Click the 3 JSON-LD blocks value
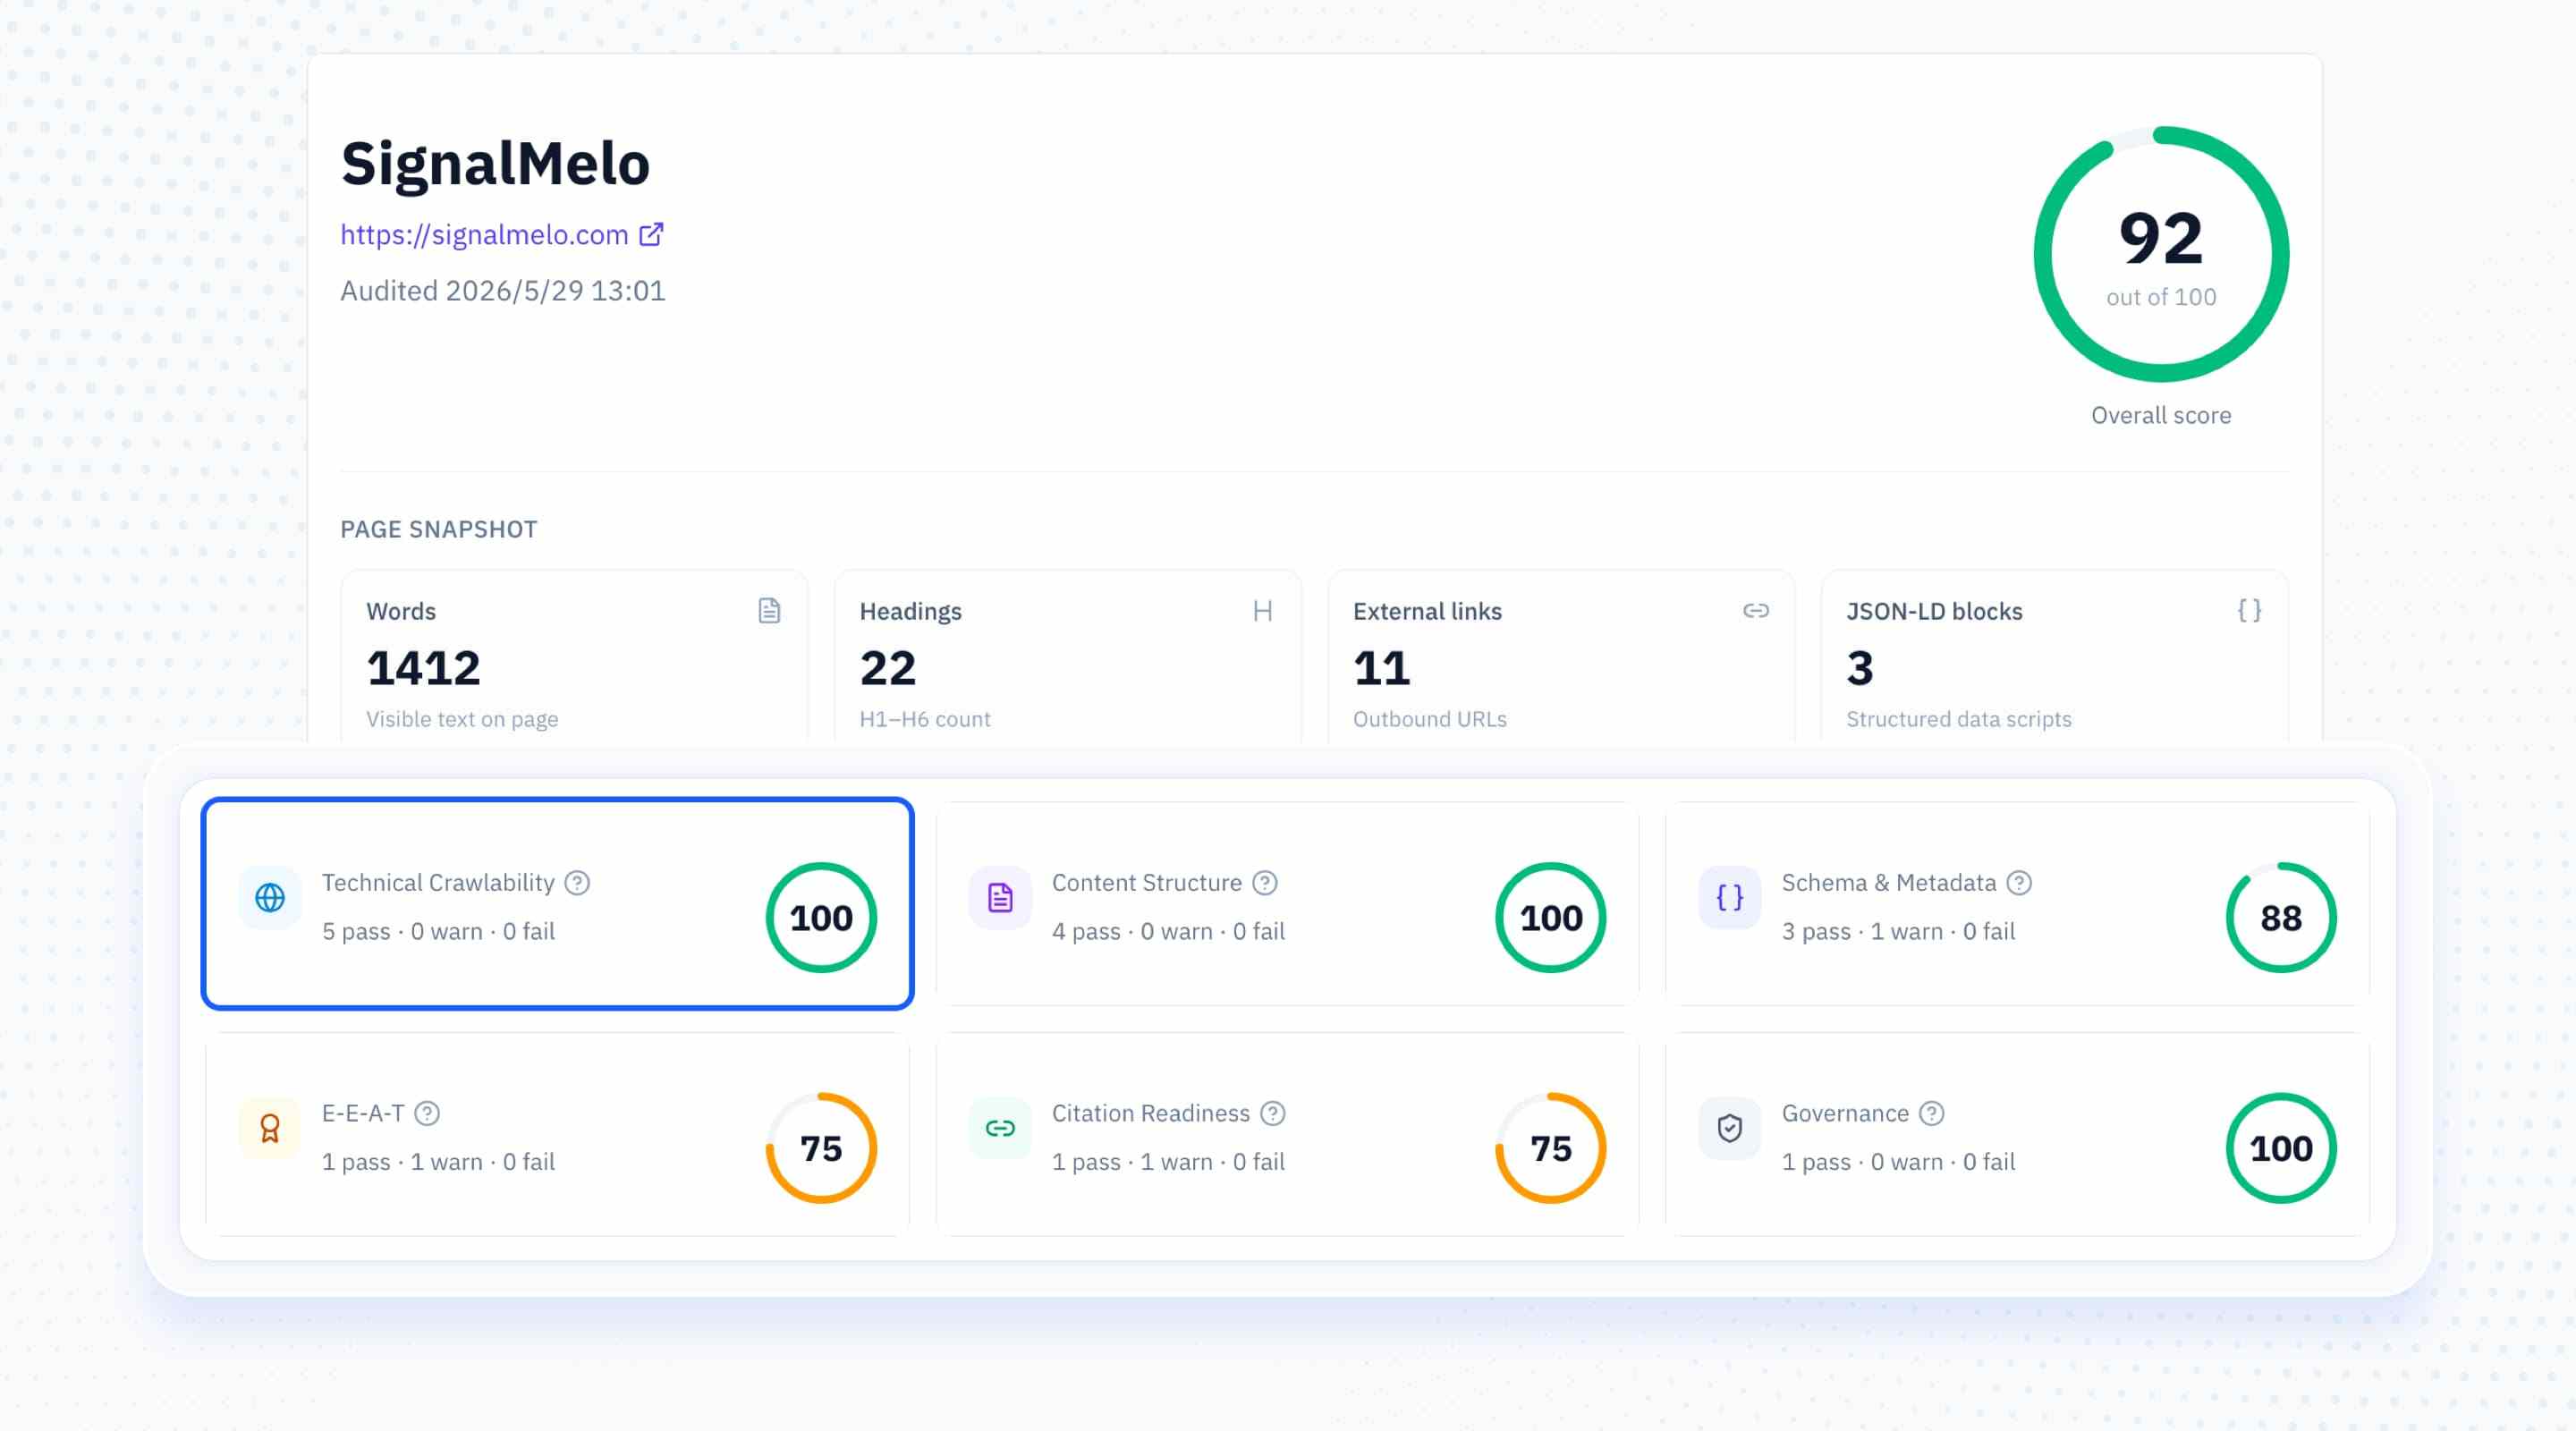2576x1431 pixels. tap(1860, 668)
